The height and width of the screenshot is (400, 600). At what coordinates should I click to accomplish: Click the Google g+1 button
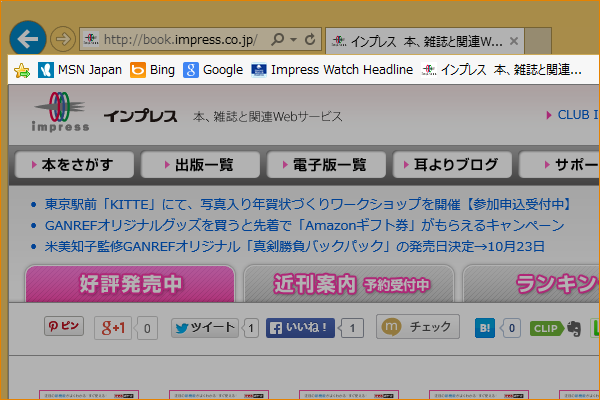pos(113,328)
